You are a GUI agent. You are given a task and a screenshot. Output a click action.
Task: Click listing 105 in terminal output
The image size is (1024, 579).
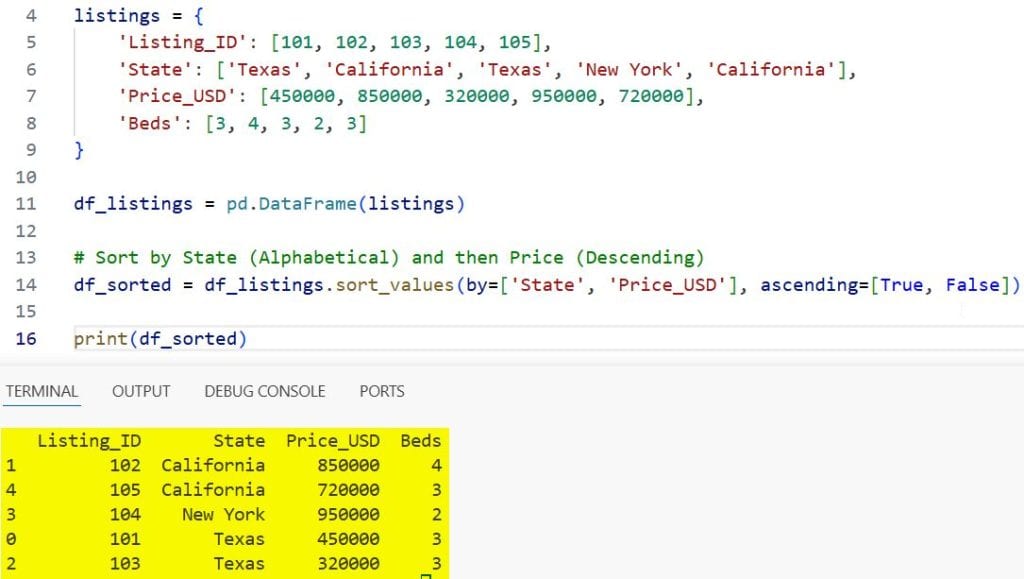pyautogui.click(x=125, y=490)
